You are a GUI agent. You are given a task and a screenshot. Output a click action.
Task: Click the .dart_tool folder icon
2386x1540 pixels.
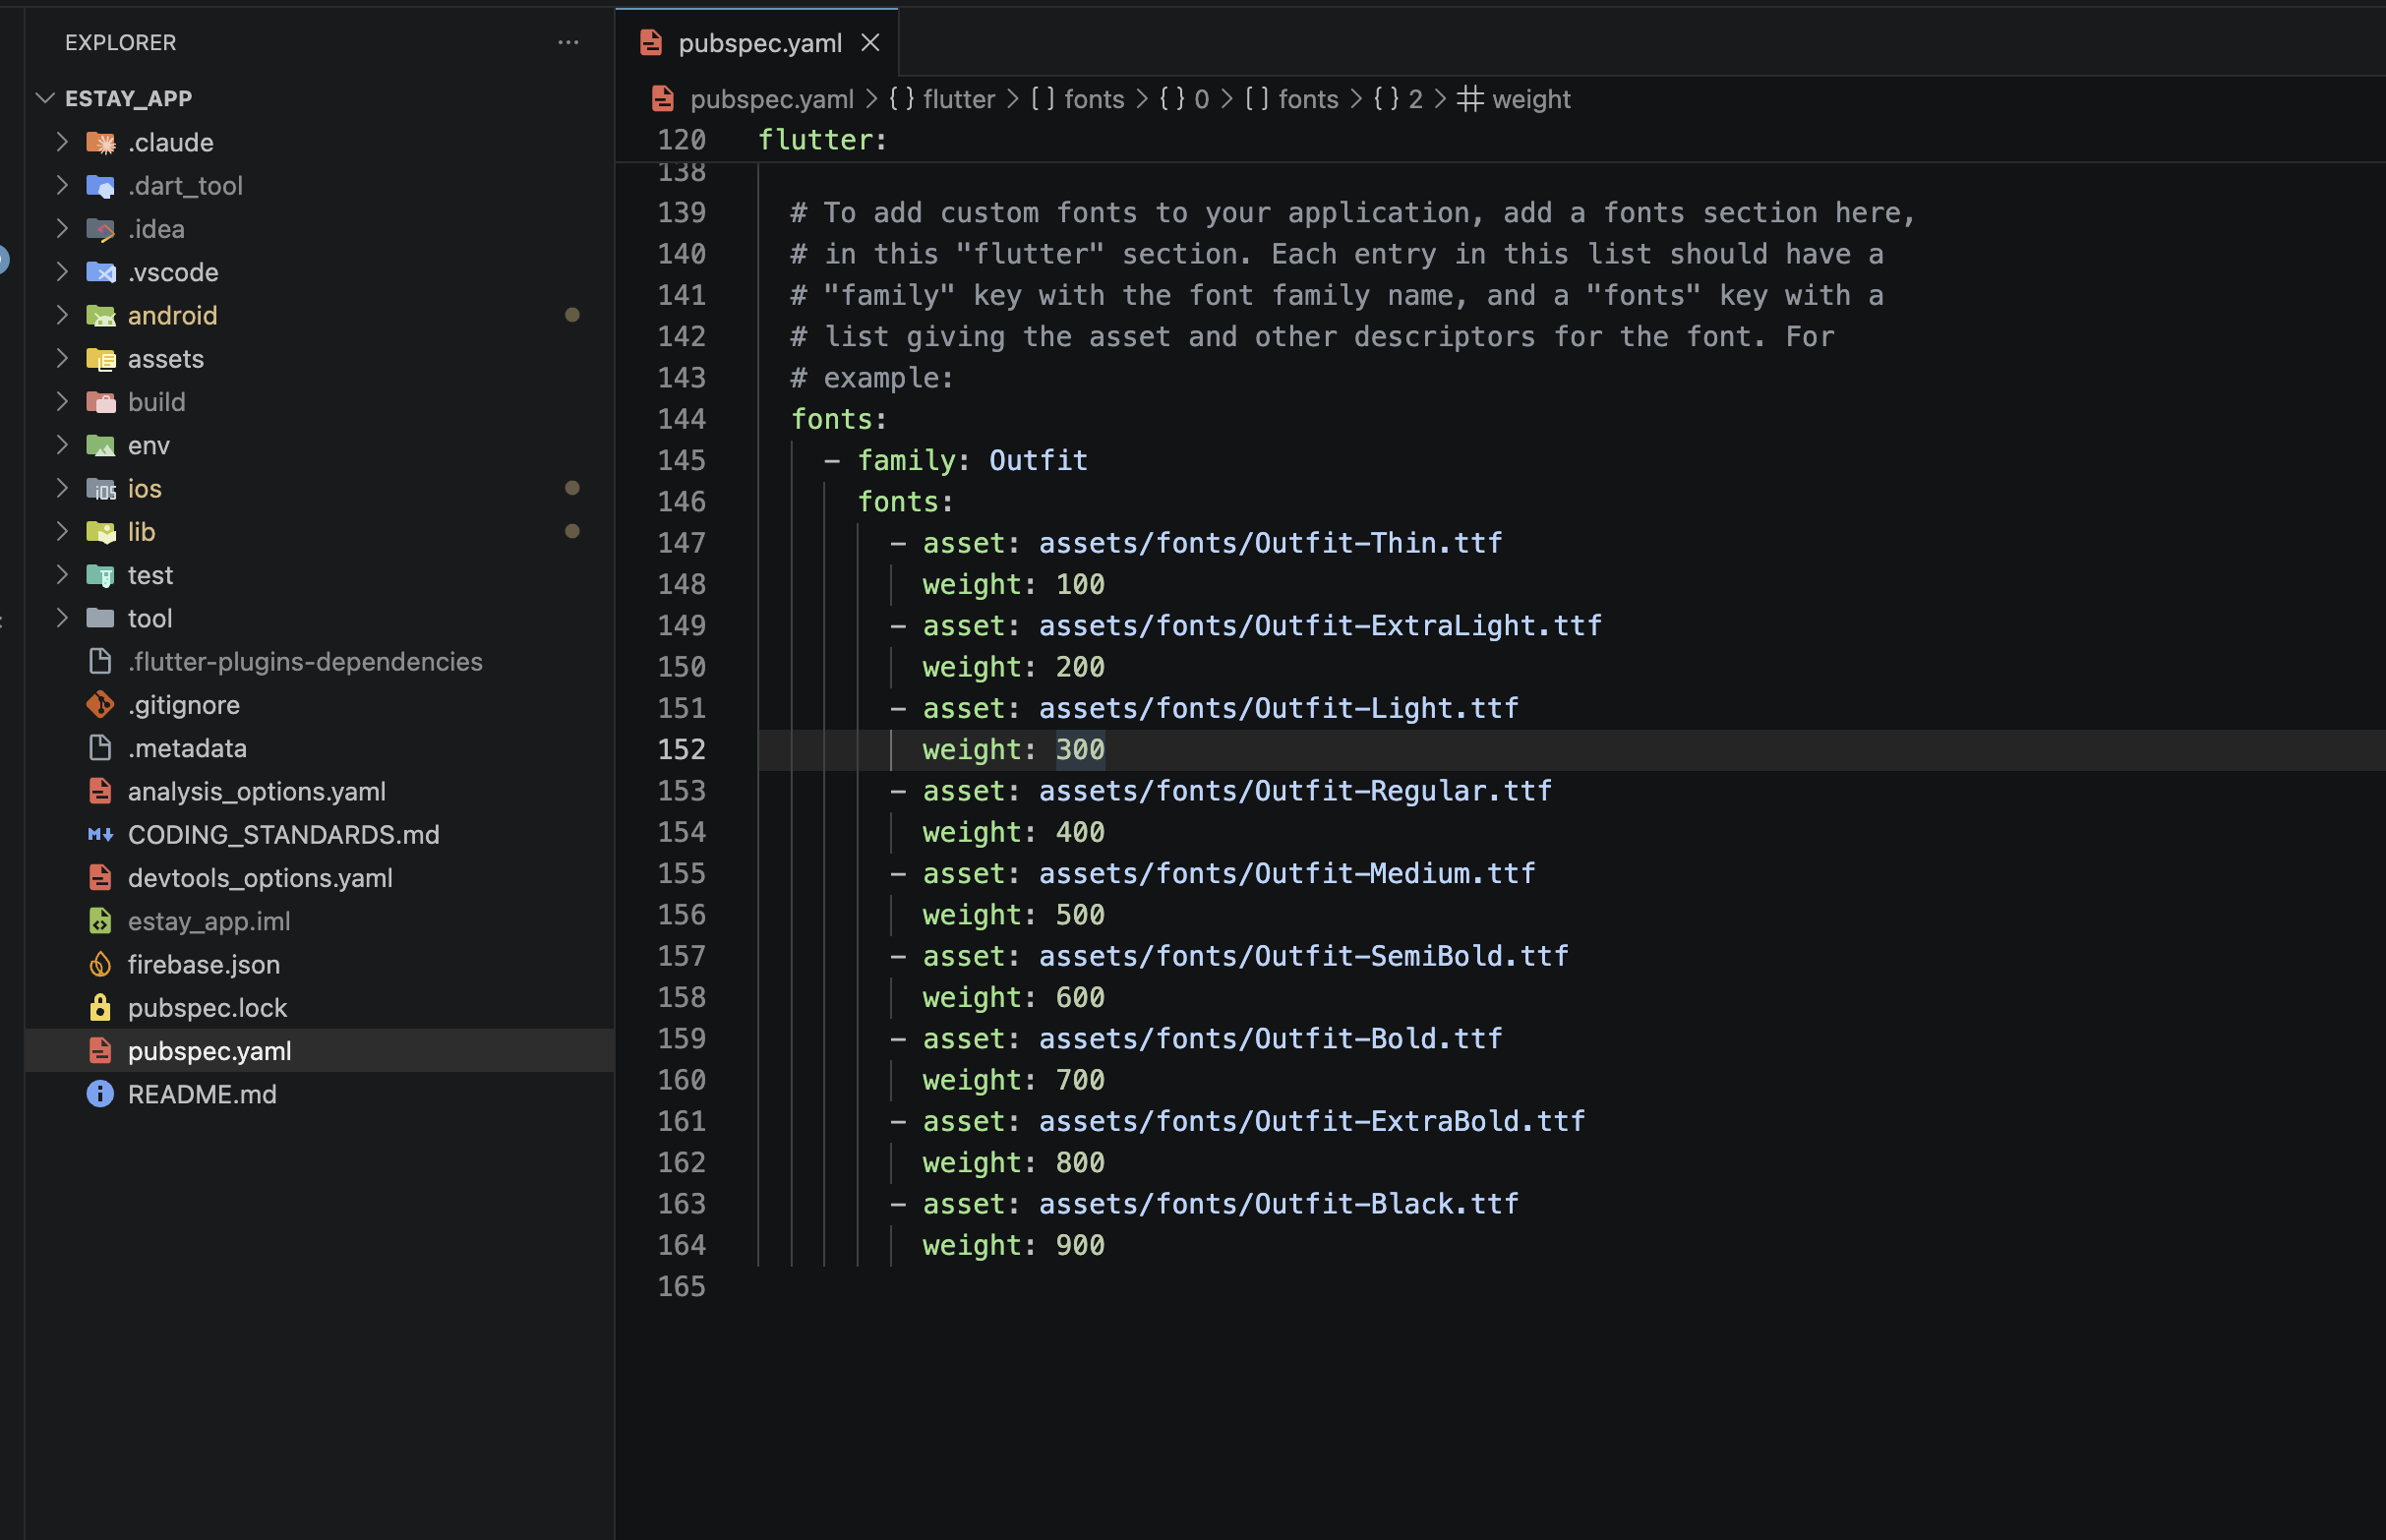pyautogui.click(x=100, y=186)
